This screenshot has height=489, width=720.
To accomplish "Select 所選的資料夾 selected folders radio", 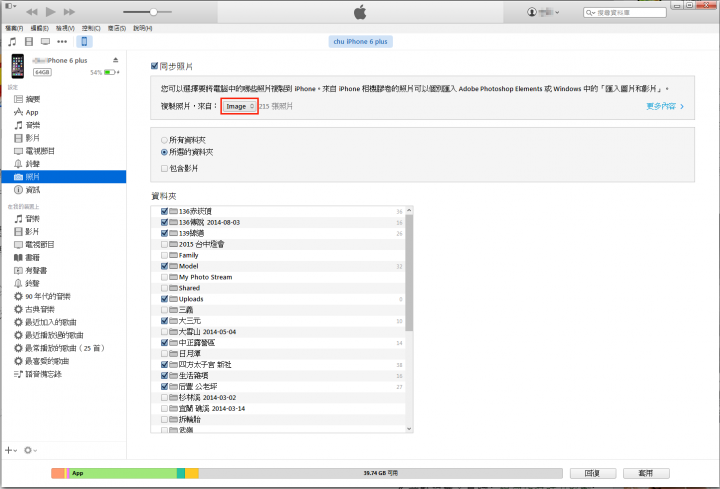I will click(x=164, y=152).
